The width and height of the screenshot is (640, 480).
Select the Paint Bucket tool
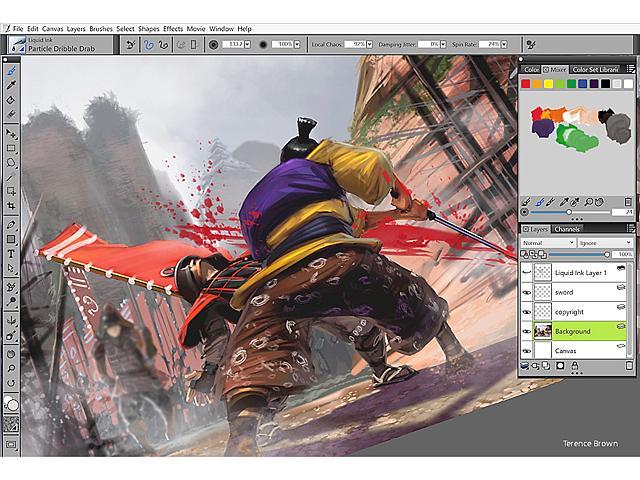tap(11, 100)
